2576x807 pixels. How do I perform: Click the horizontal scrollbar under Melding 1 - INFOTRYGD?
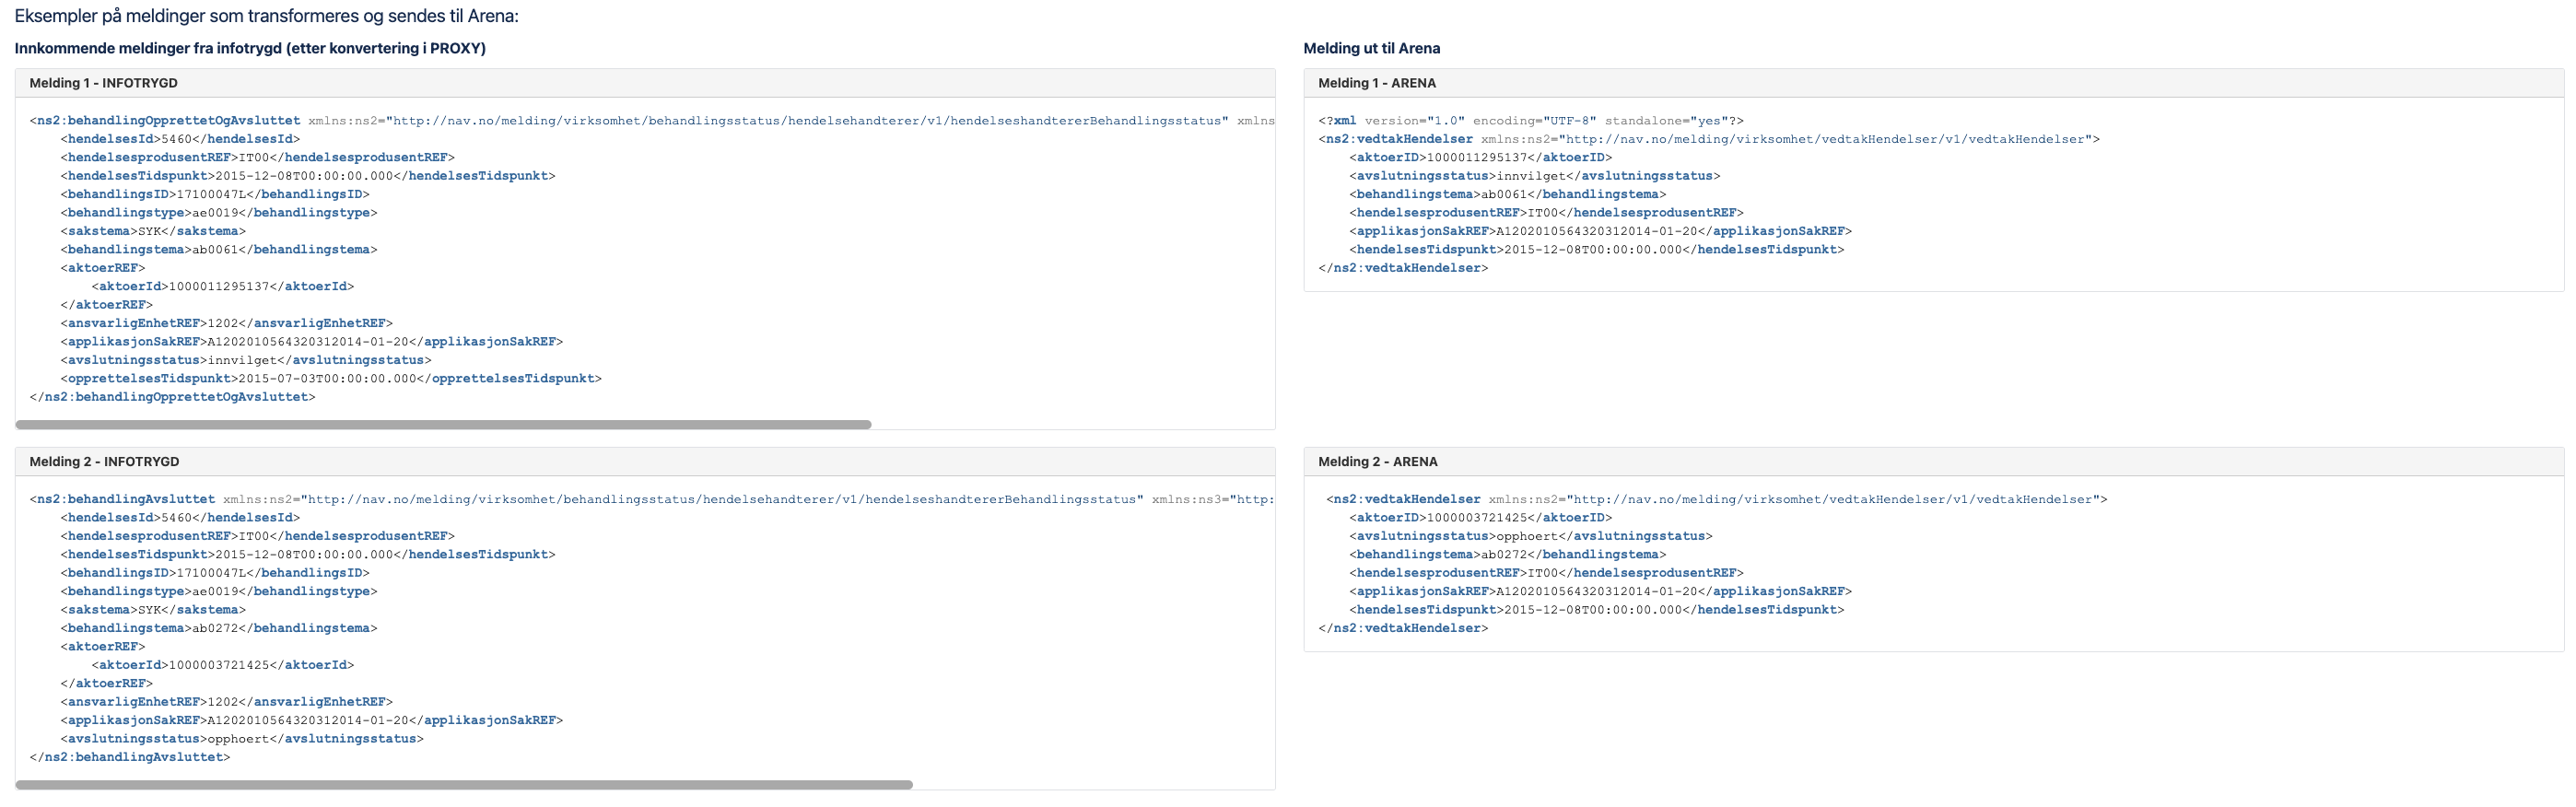point(443,425)
